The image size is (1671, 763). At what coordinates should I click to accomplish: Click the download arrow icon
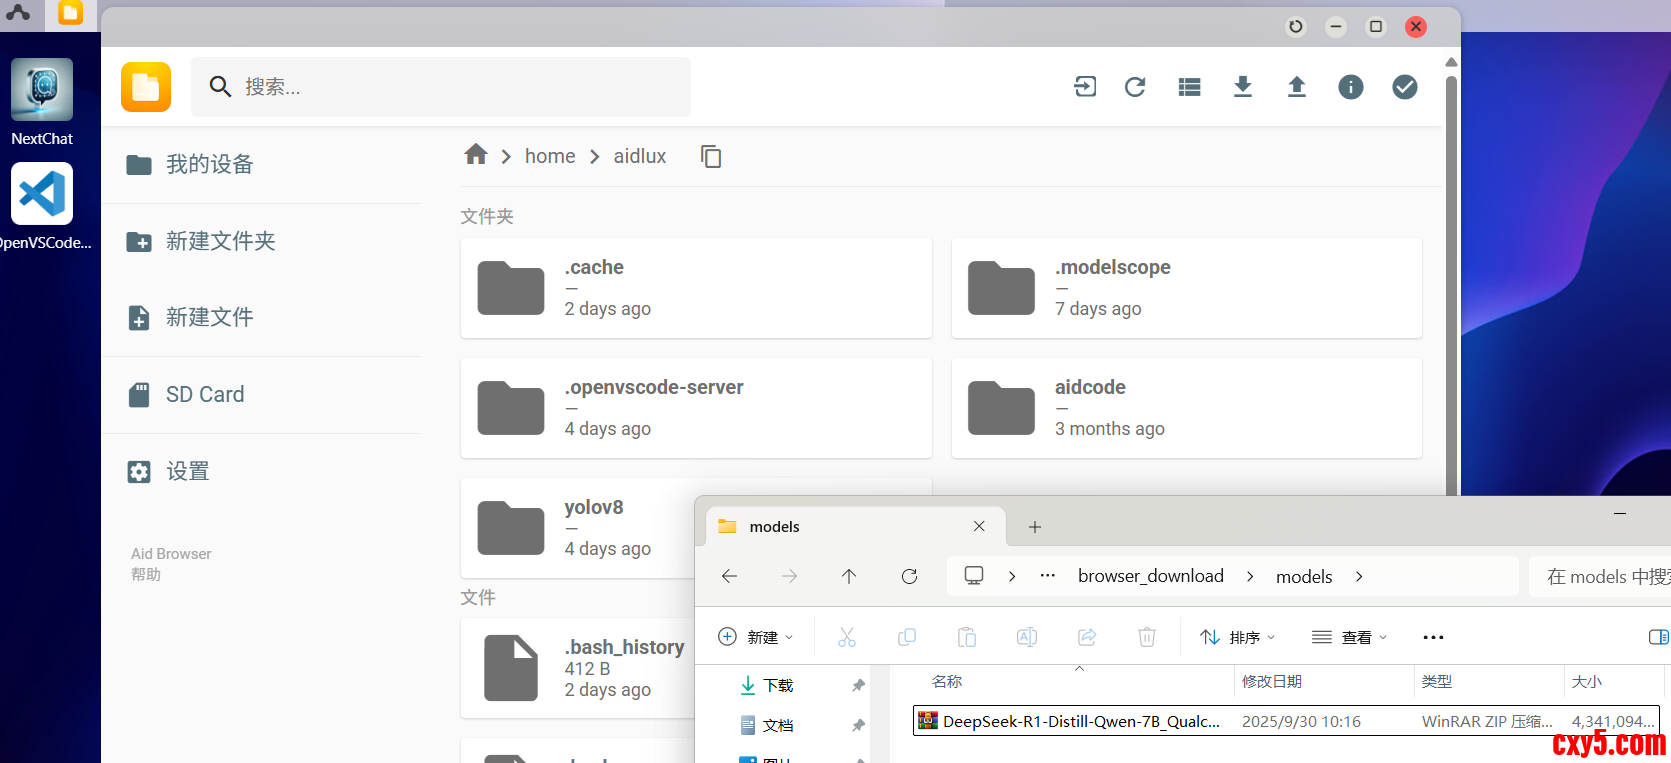click(x=1243, y=87)
